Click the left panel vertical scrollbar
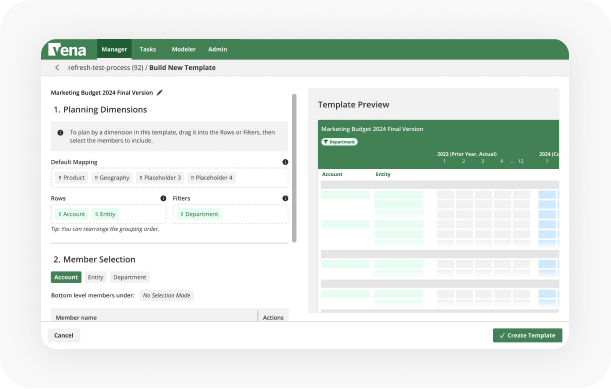611x389 pixels. tap(294, 168)
